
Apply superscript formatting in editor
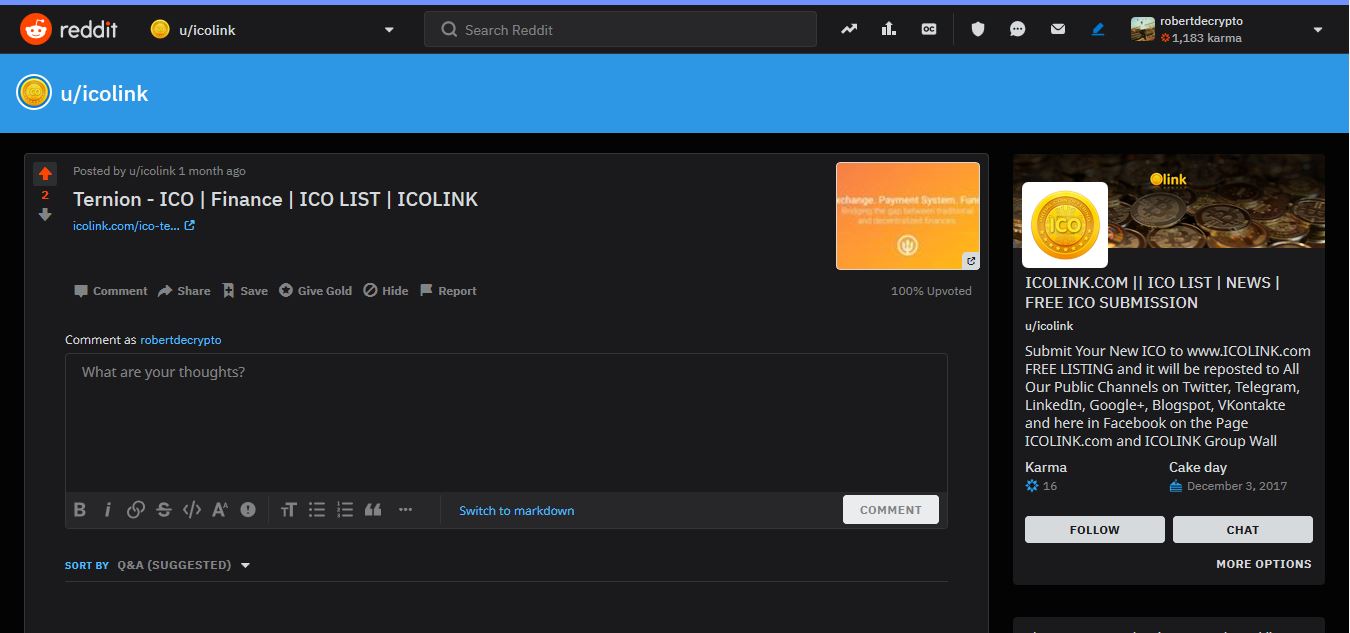coord(220,510)
